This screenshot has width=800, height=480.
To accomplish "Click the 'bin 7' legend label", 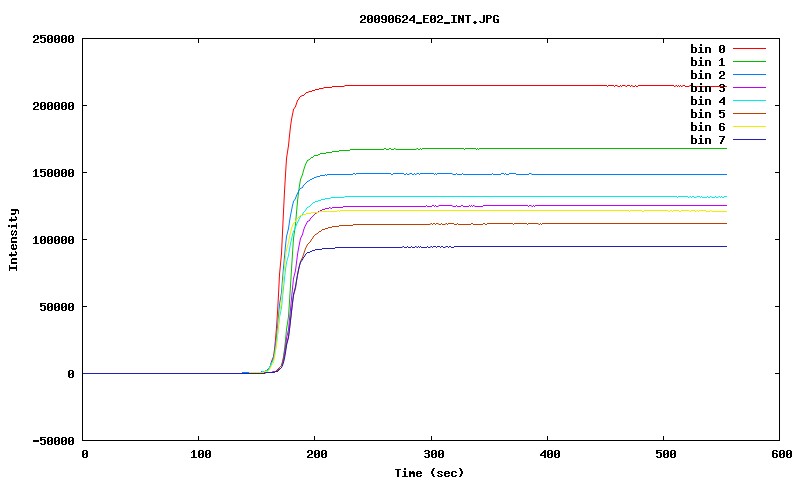I will coord(708,140).
